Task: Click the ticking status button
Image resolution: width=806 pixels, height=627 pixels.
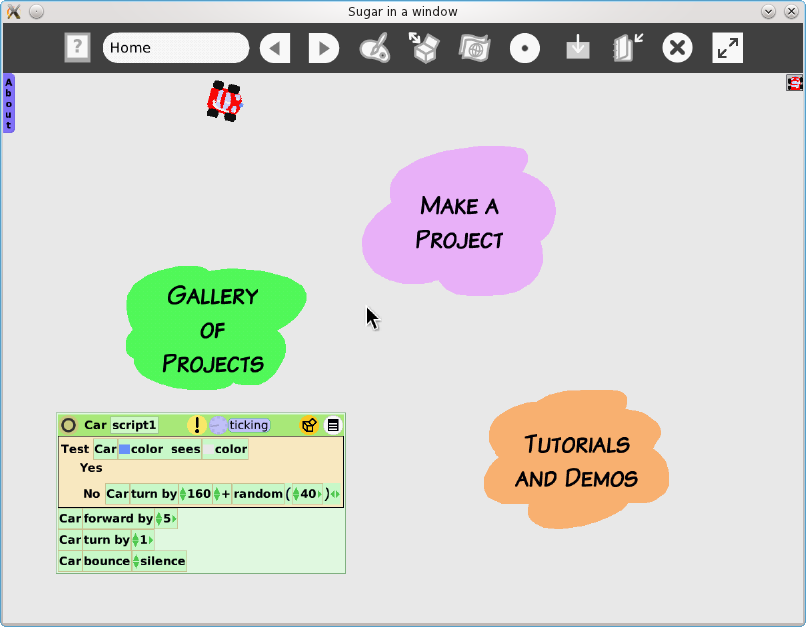Action: coord(249,425)
